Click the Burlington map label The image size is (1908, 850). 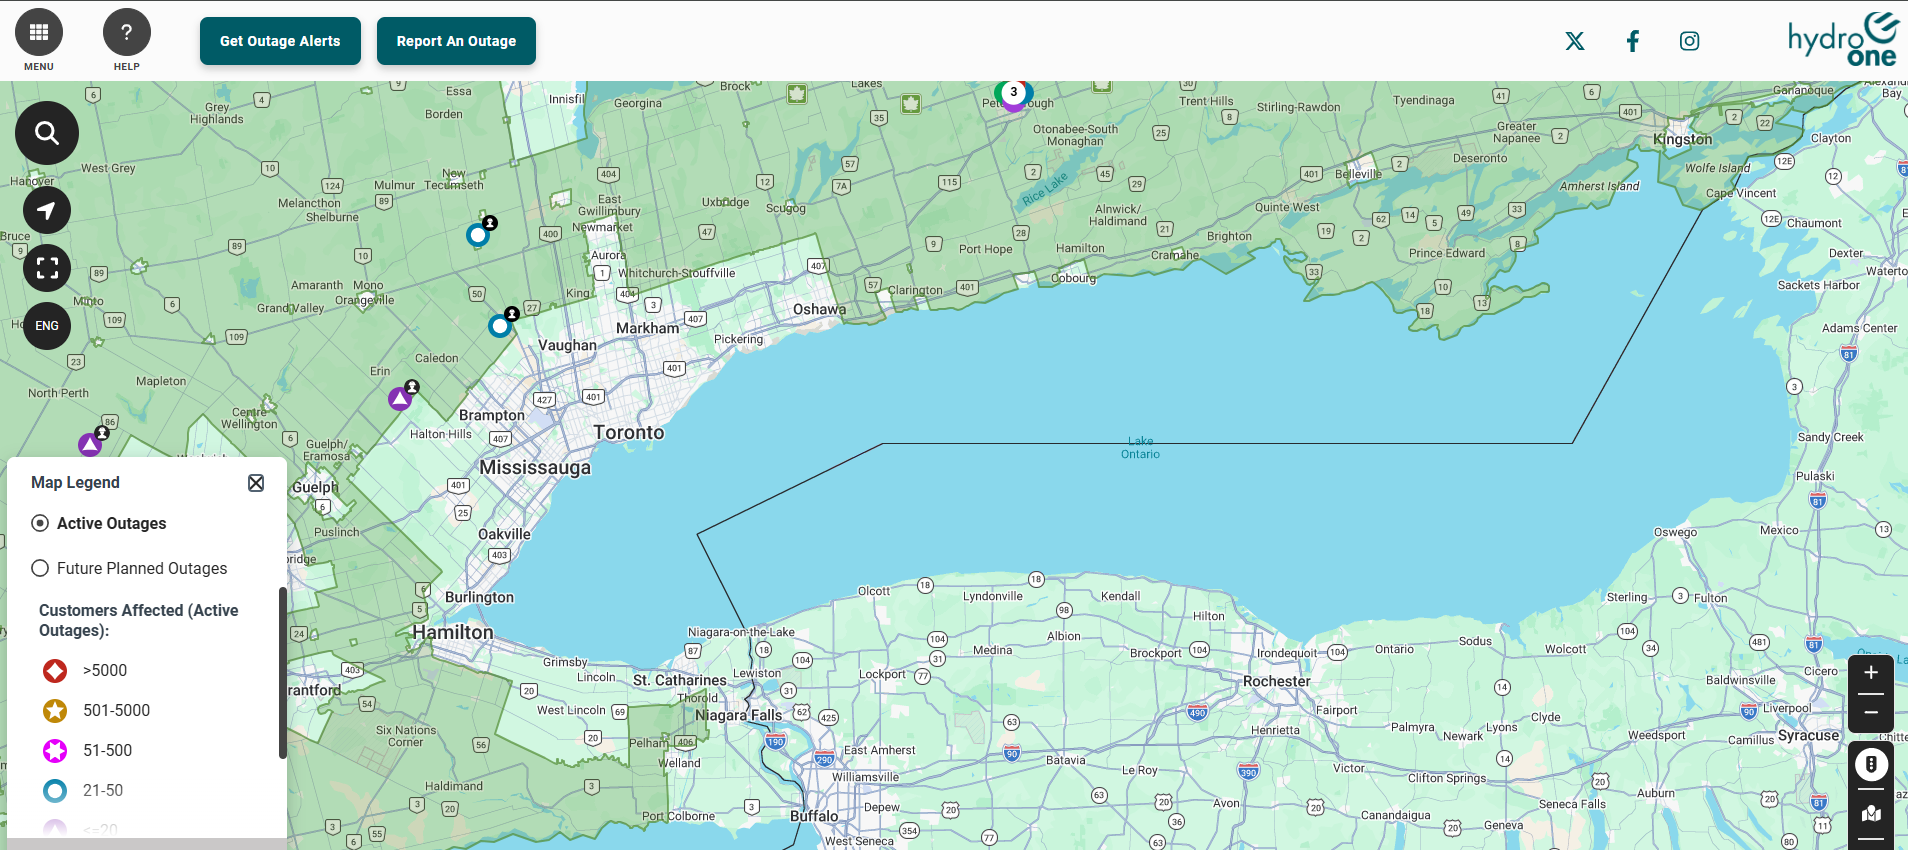click(479, 597)
